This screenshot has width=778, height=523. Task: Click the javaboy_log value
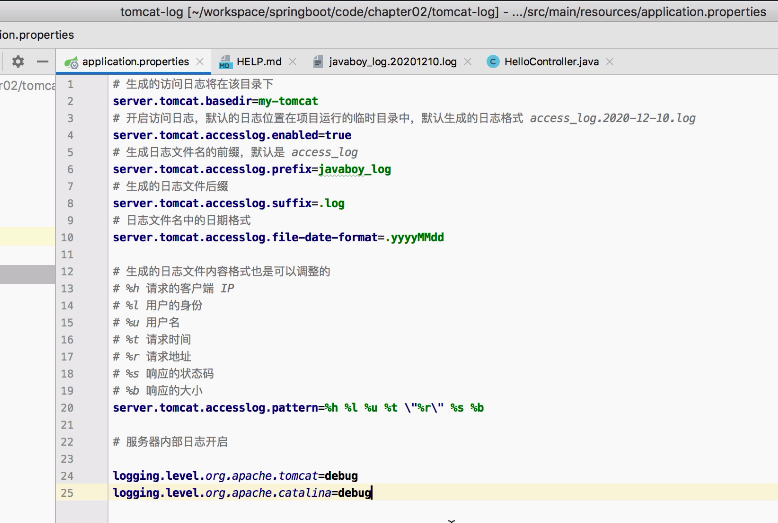[x=355, y=170]
